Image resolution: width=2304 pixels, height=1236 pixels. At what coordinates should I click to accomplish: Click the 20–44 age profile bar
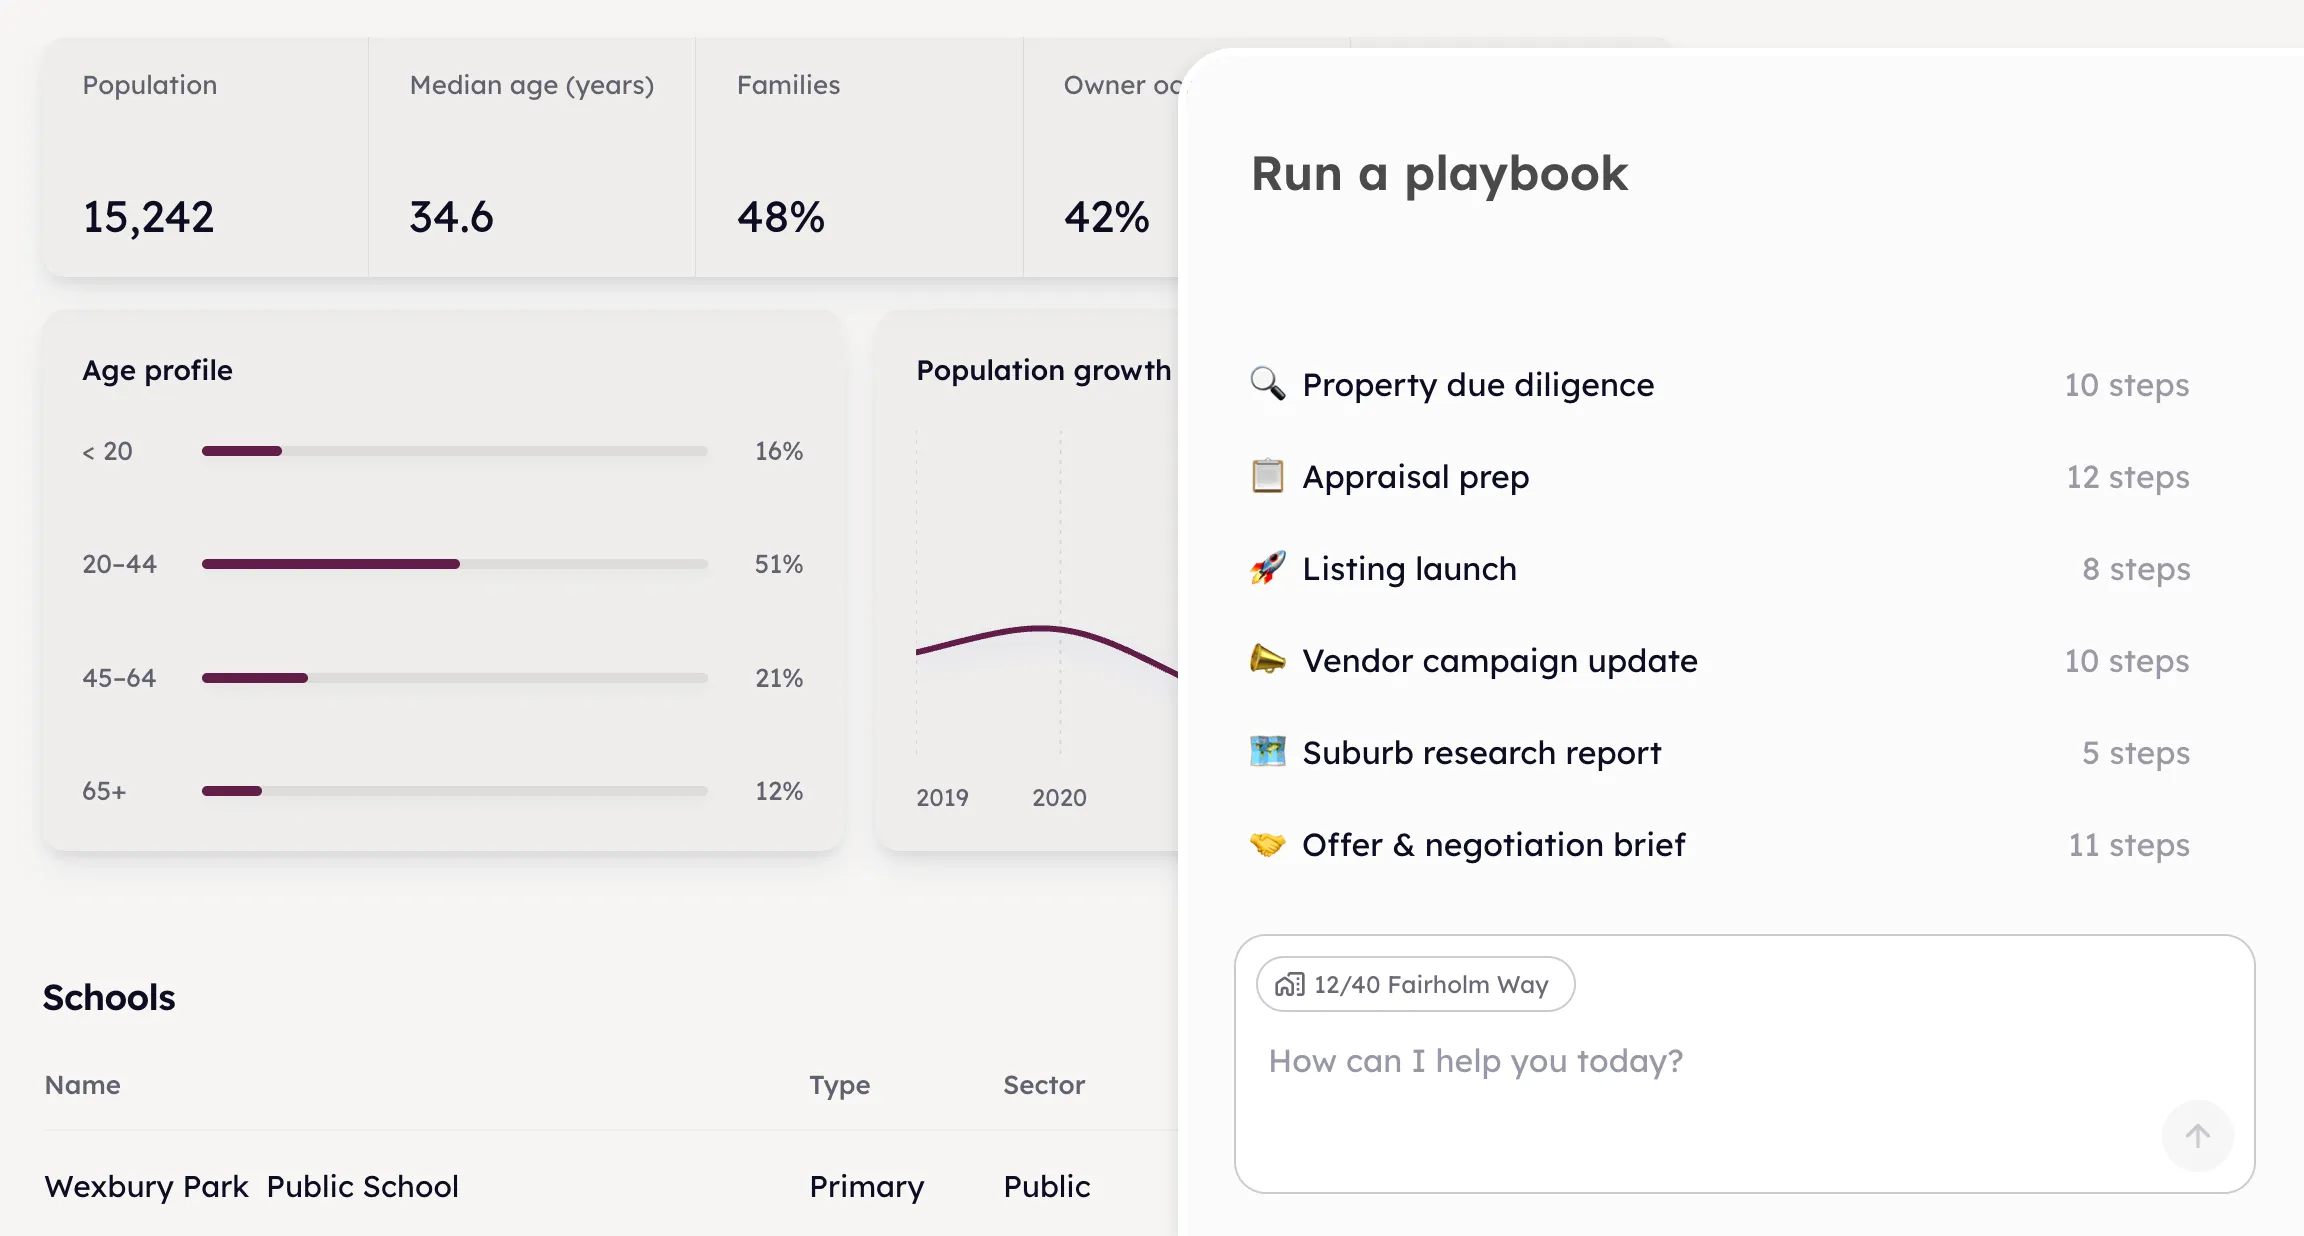(454, 564)
